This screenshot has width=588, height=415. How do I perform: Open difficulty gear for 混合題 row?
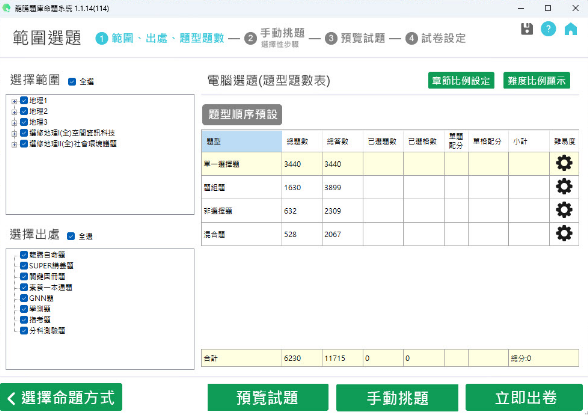tap(564, 233)
